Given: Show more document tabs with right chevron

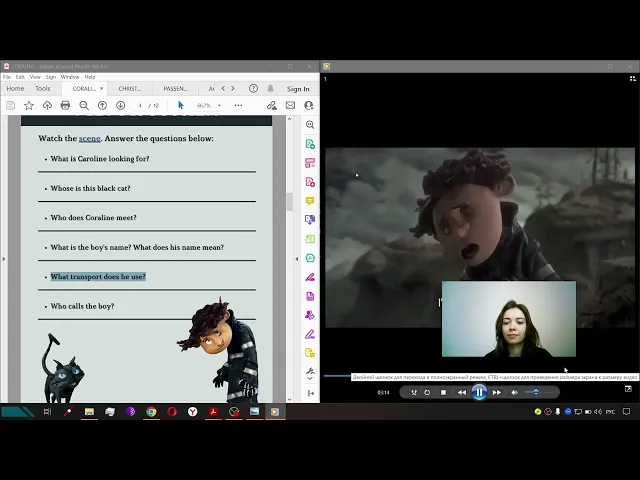Looking at the screenshot, I should 233,88.
